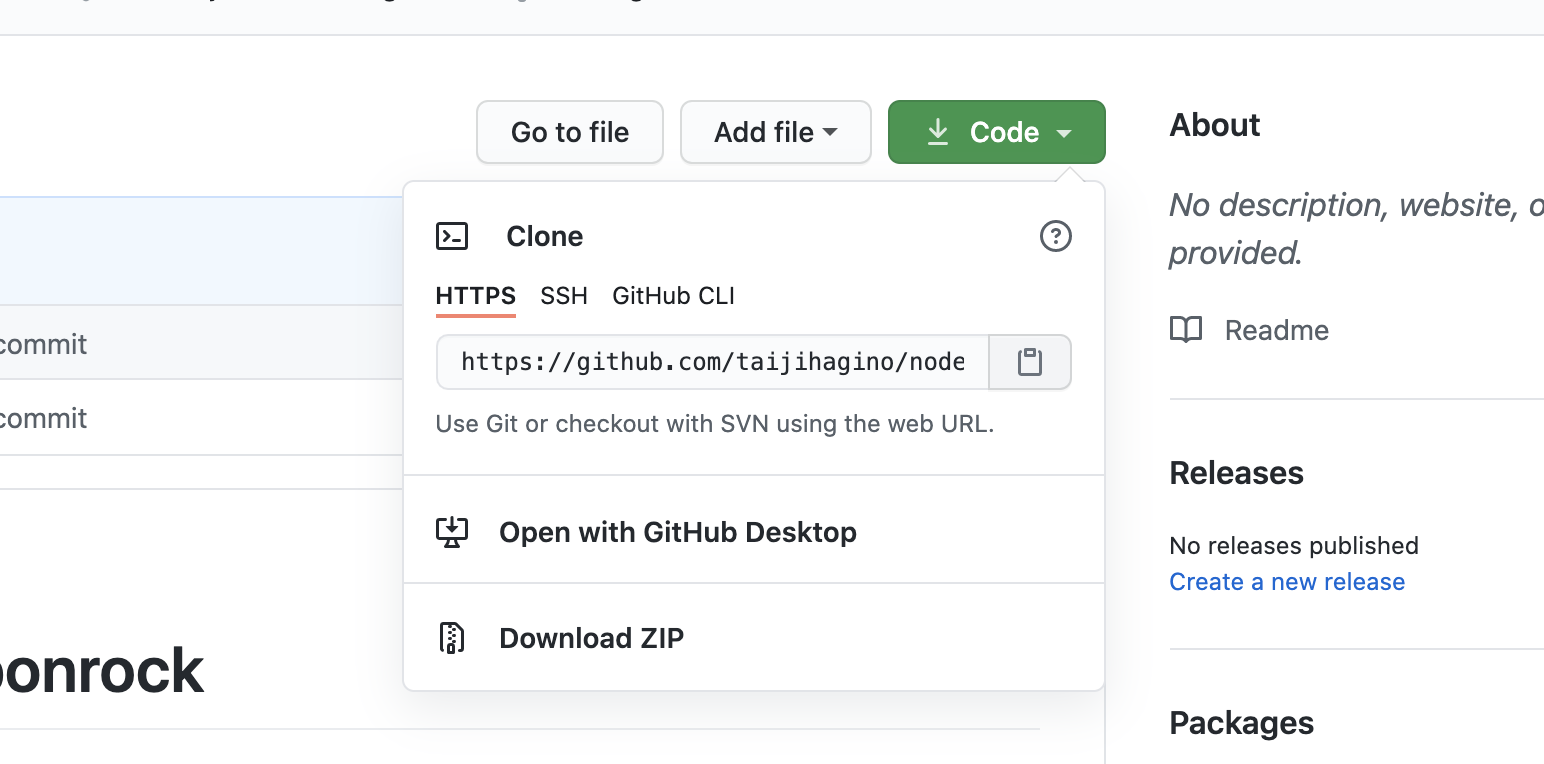1544x764 pixels.
Task: Open clone help question mark icon
Action: click(1056, 236)
